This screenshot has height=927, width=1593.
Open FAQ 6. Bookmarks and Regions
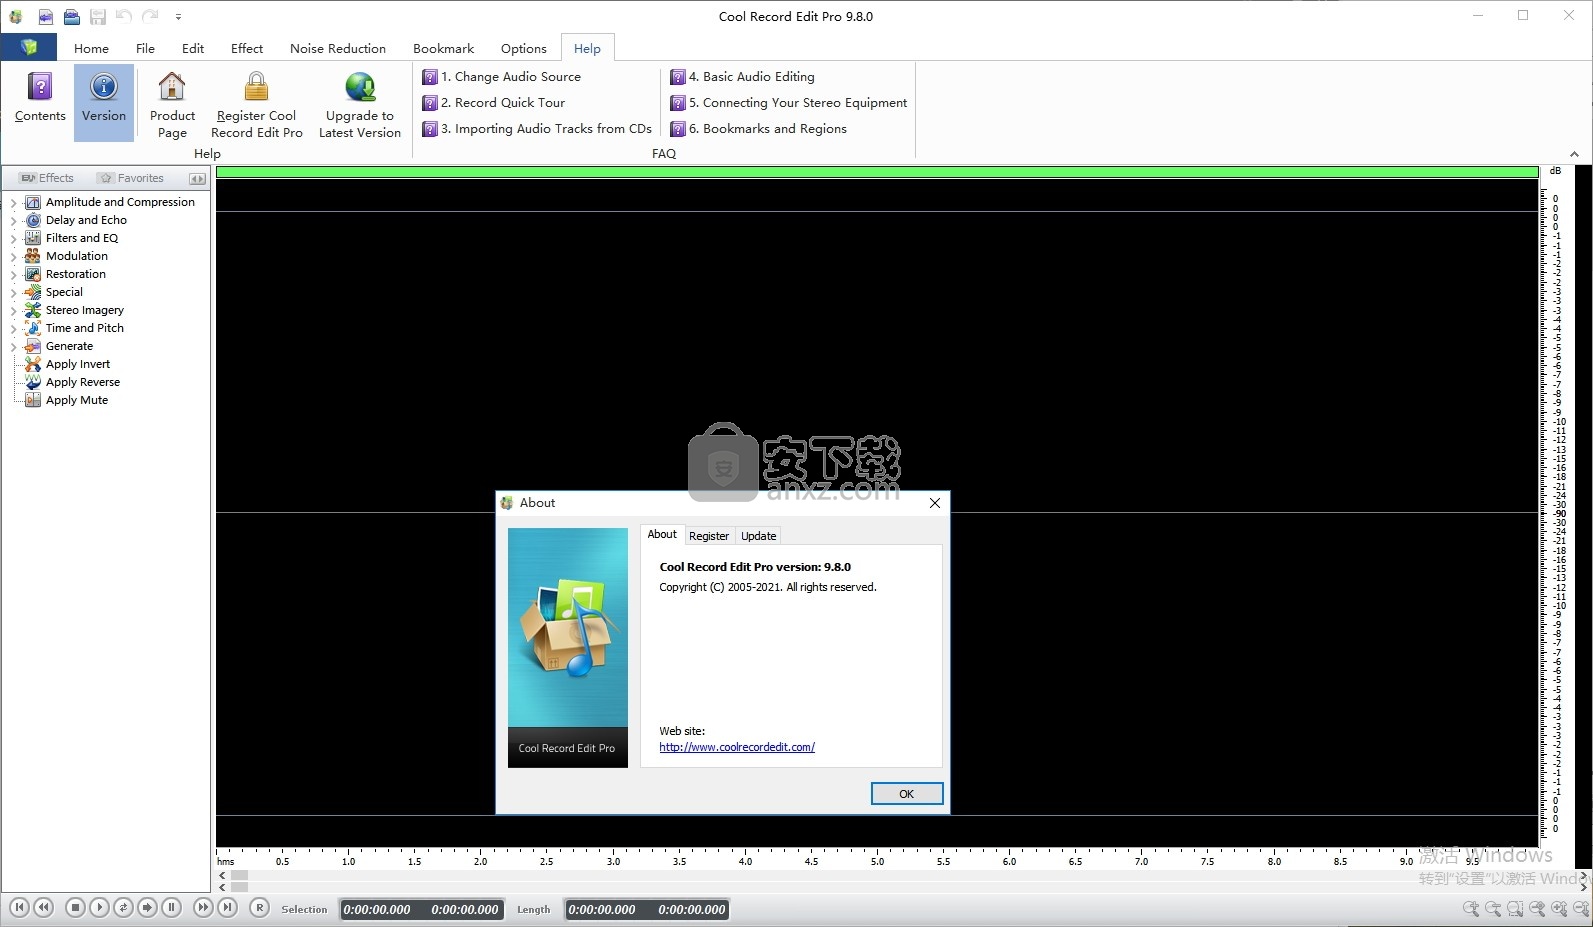pyautogui.click(x=758, y=129)
